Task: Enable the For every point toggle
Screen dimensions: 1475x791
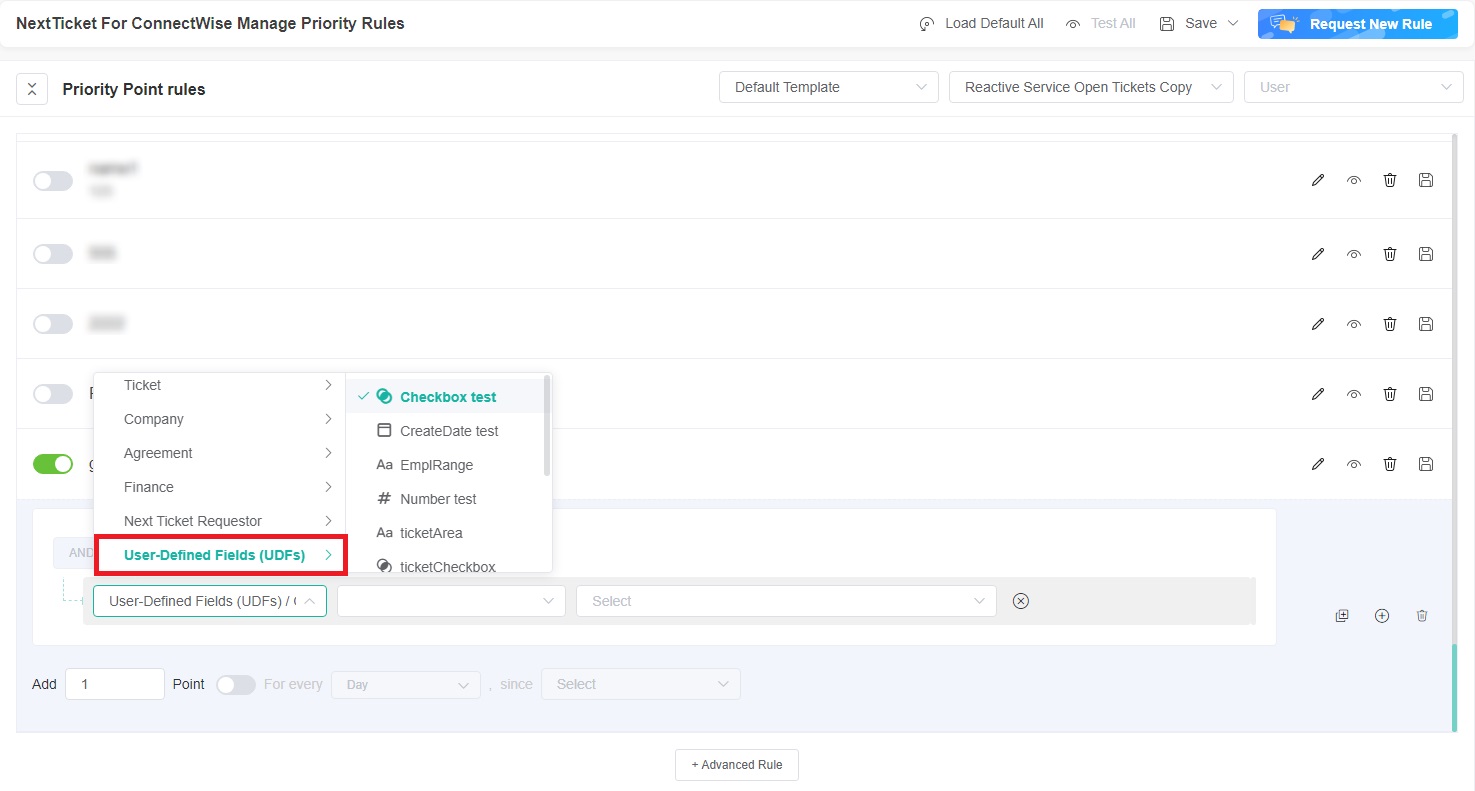Action: click(236, 684)
